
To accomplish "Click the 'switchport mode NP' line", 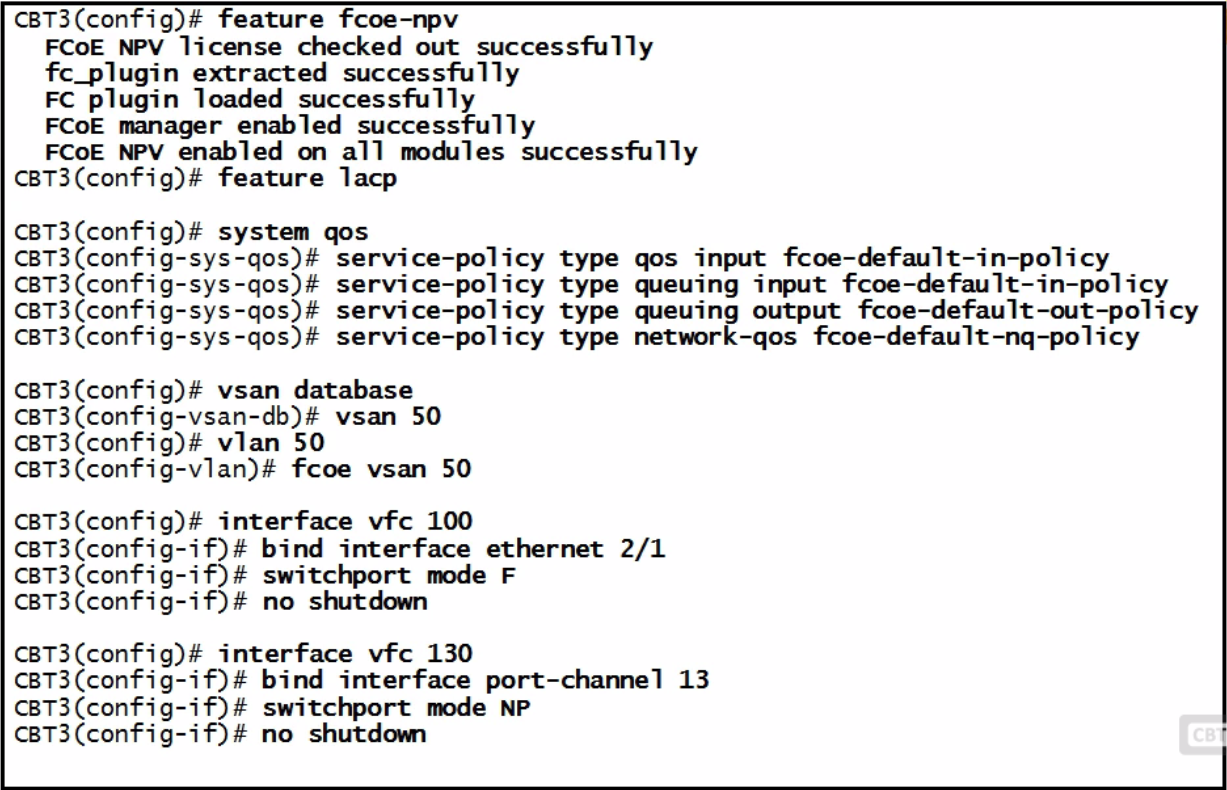I will (273, 707).
